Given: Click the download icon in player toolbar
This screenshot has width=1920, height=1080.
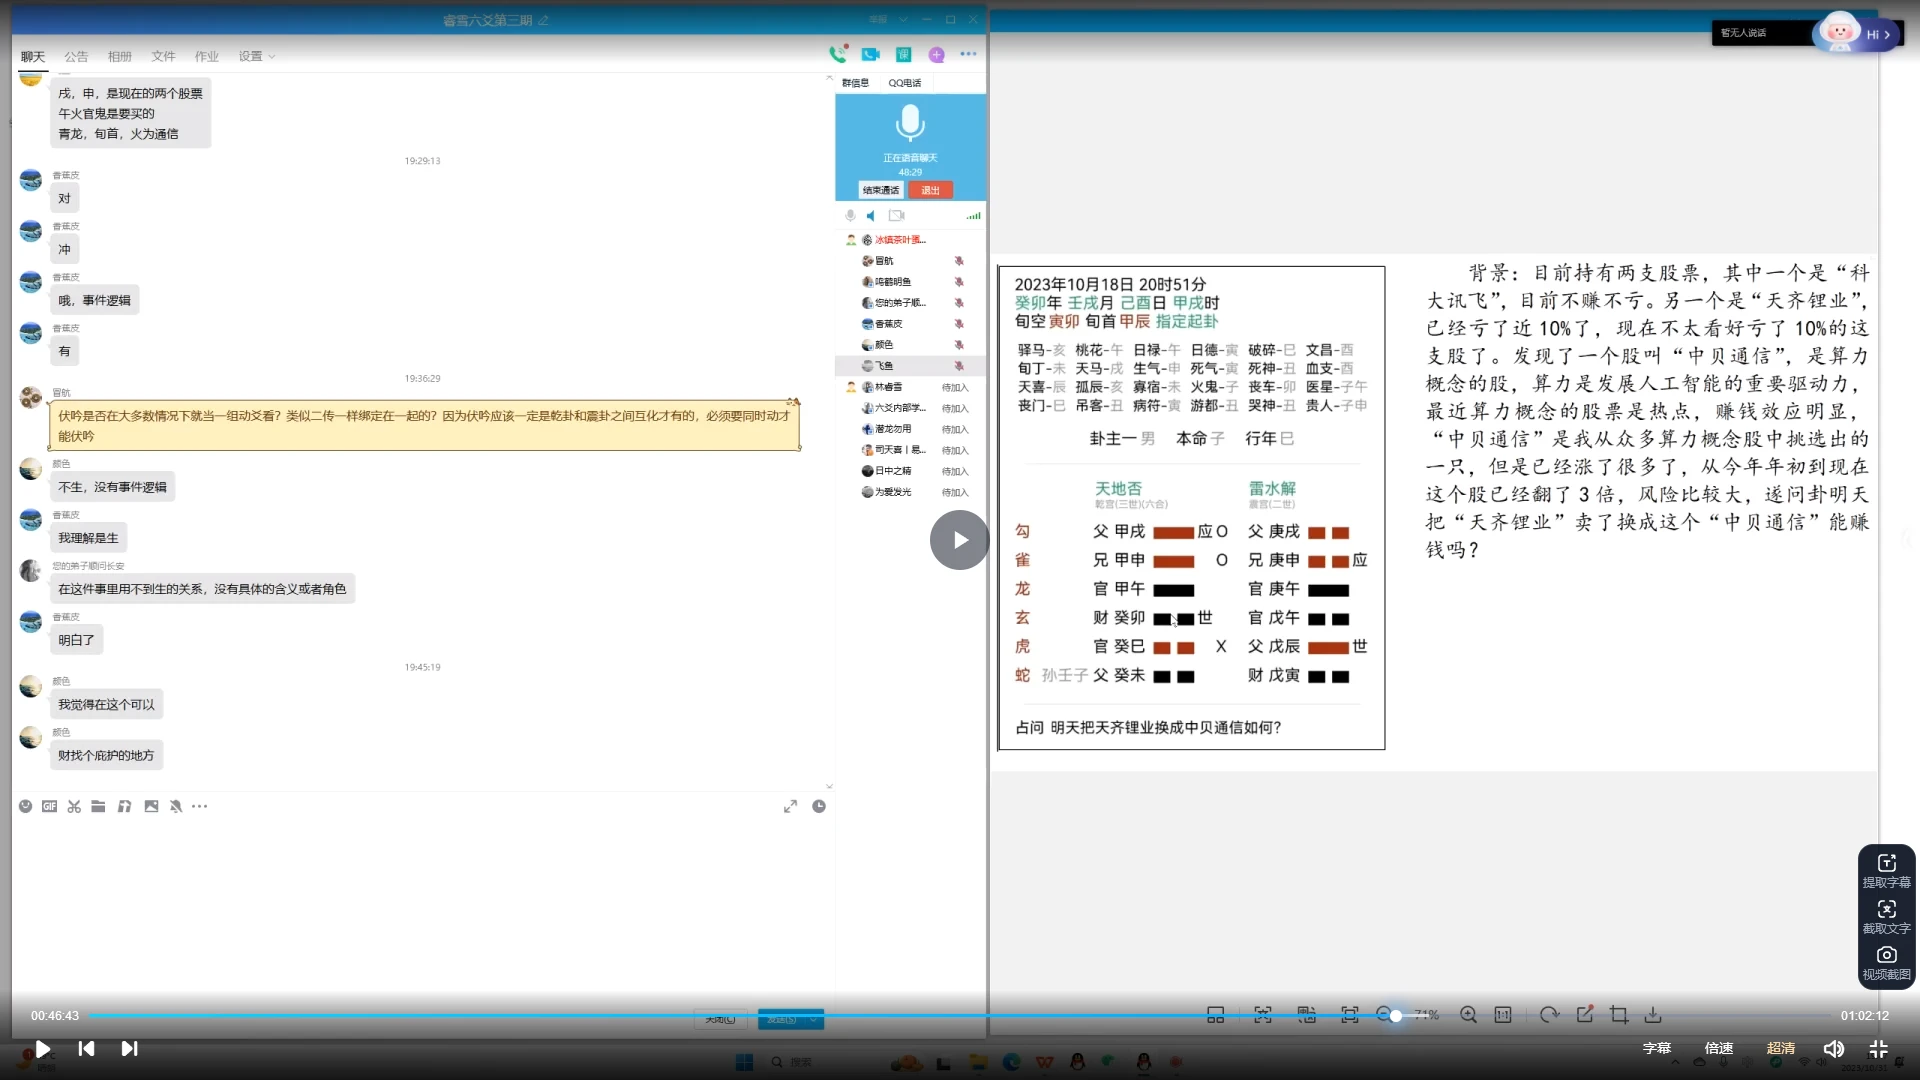Looking at the screenshot, I should point(1653,1015).
